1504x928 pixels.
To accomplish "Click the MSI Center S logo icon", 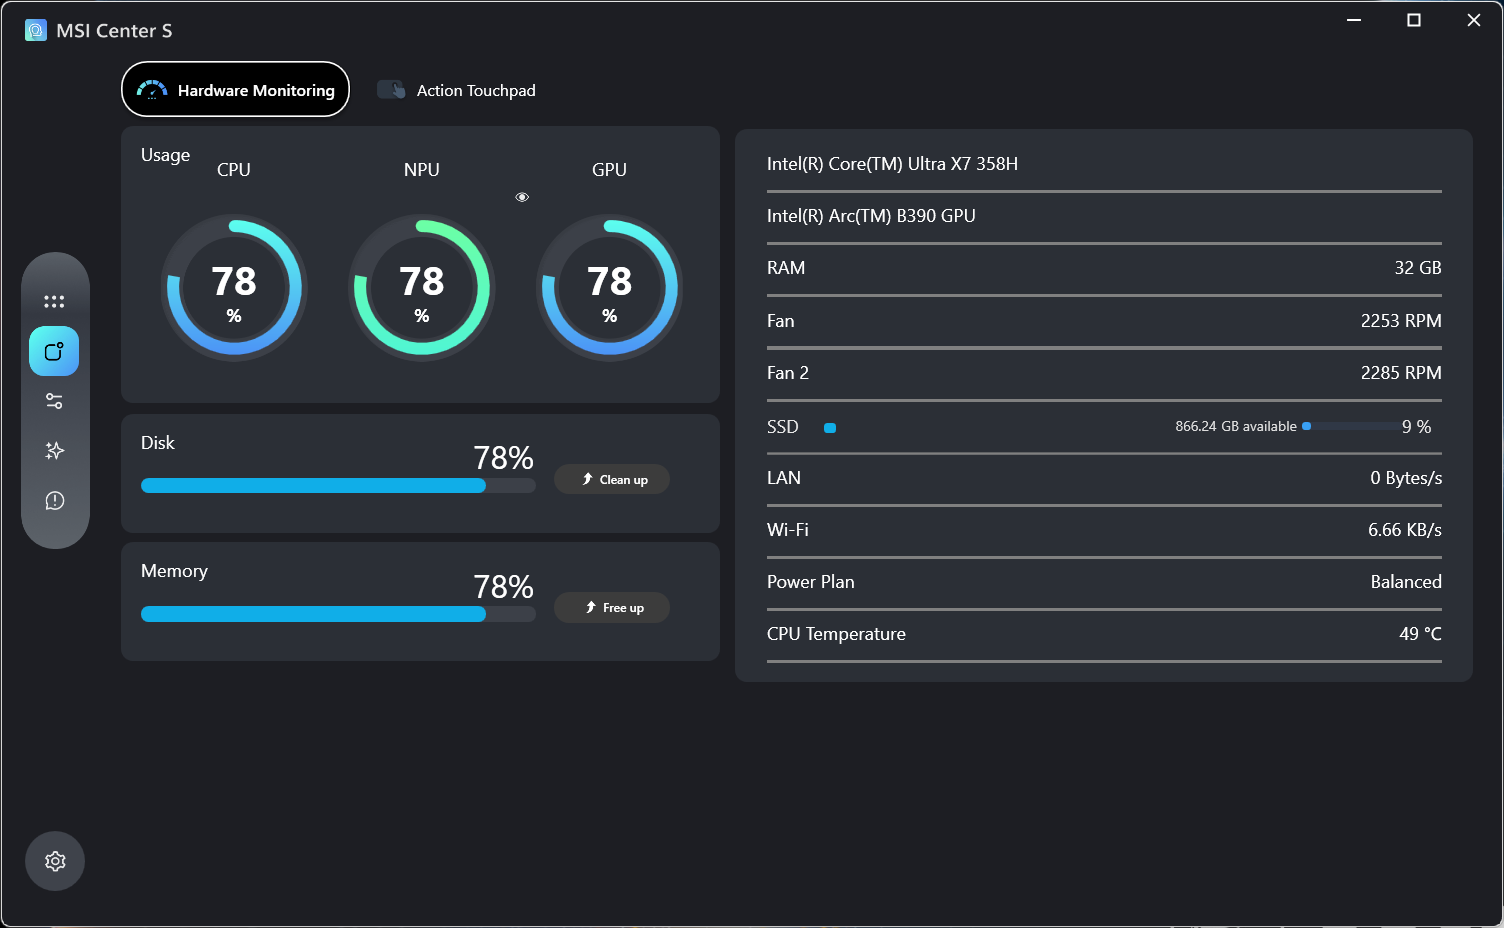I will click(36, 30).
